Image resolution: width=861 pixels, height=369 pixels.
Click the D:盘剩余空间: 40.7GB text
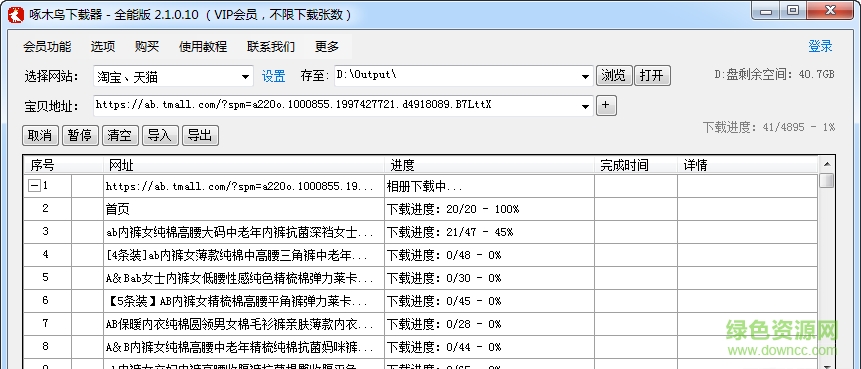pyautogui.click(x=774, y=74)
